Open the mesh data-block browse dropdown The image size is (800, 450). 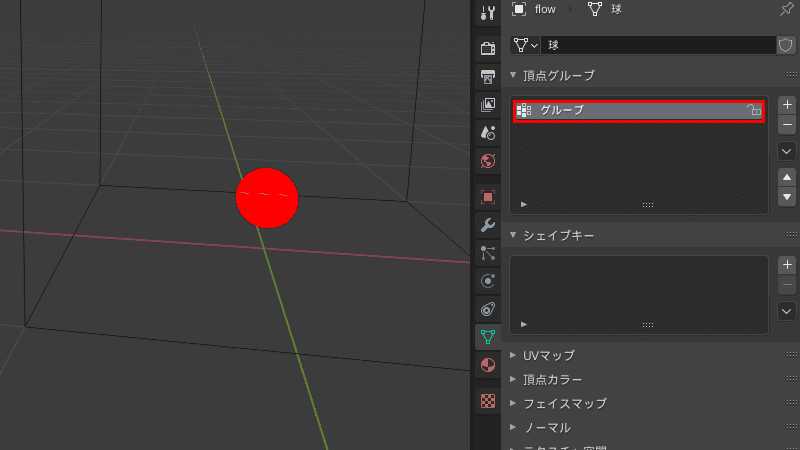click(526, 45)
